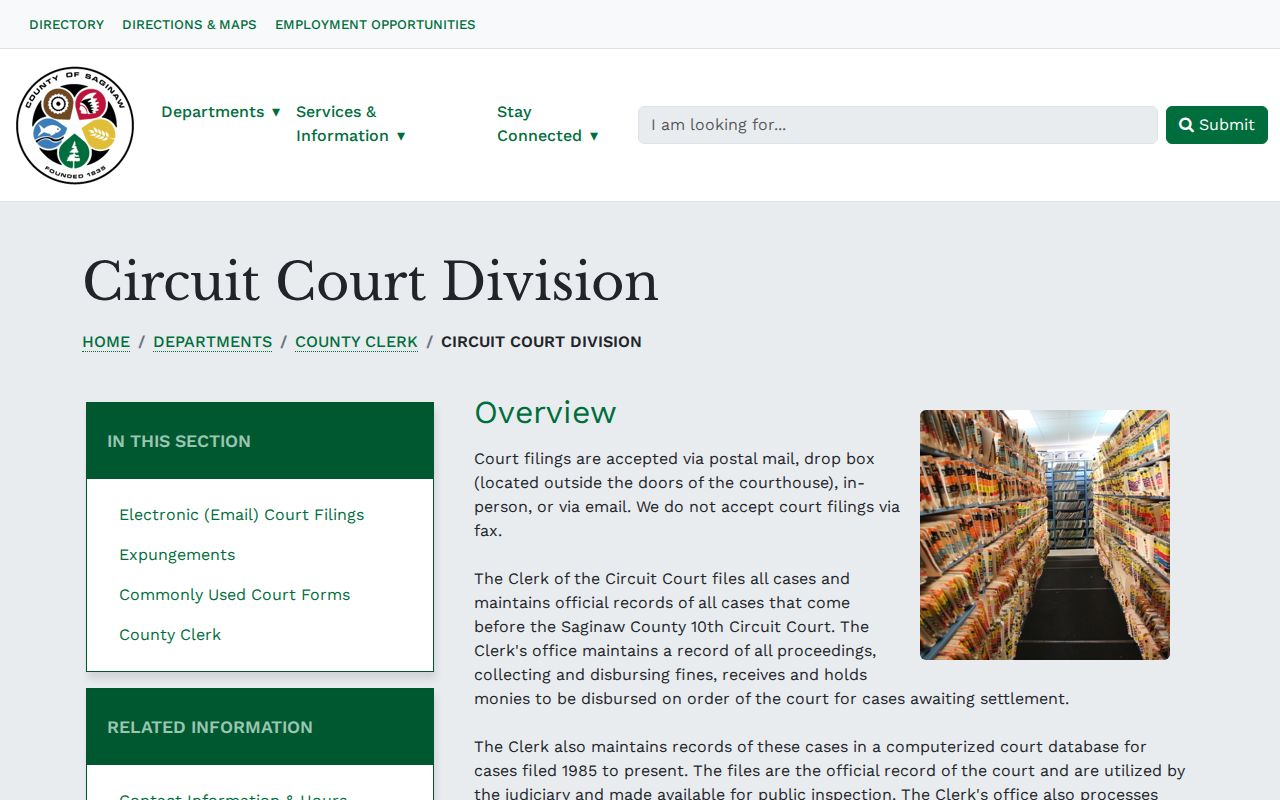Screen dimensions: 1280x800
Task: Click the Submit search button
Action: pyautogui.click(x=1217, y=125)
